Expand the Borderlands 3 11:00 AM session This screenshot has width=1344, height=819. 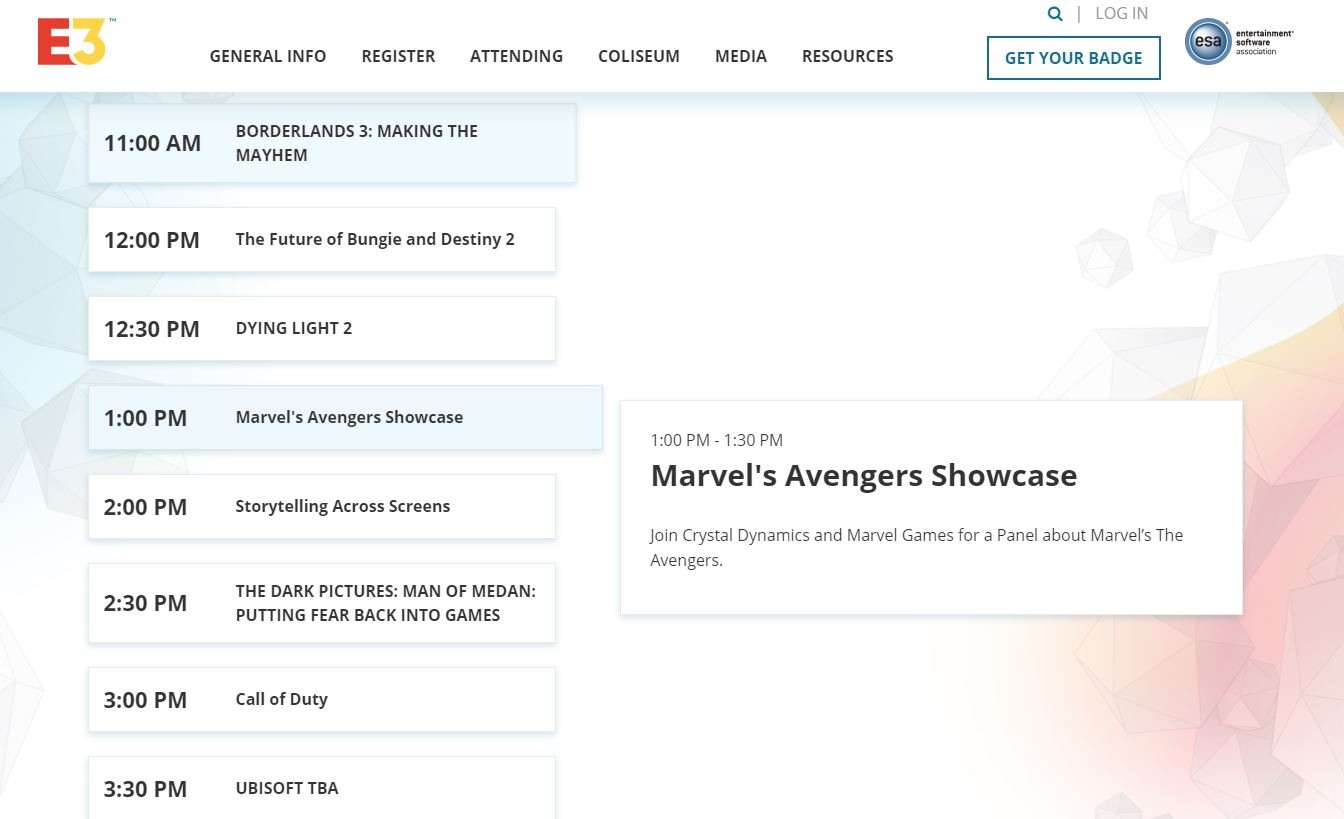pos(331,143)
